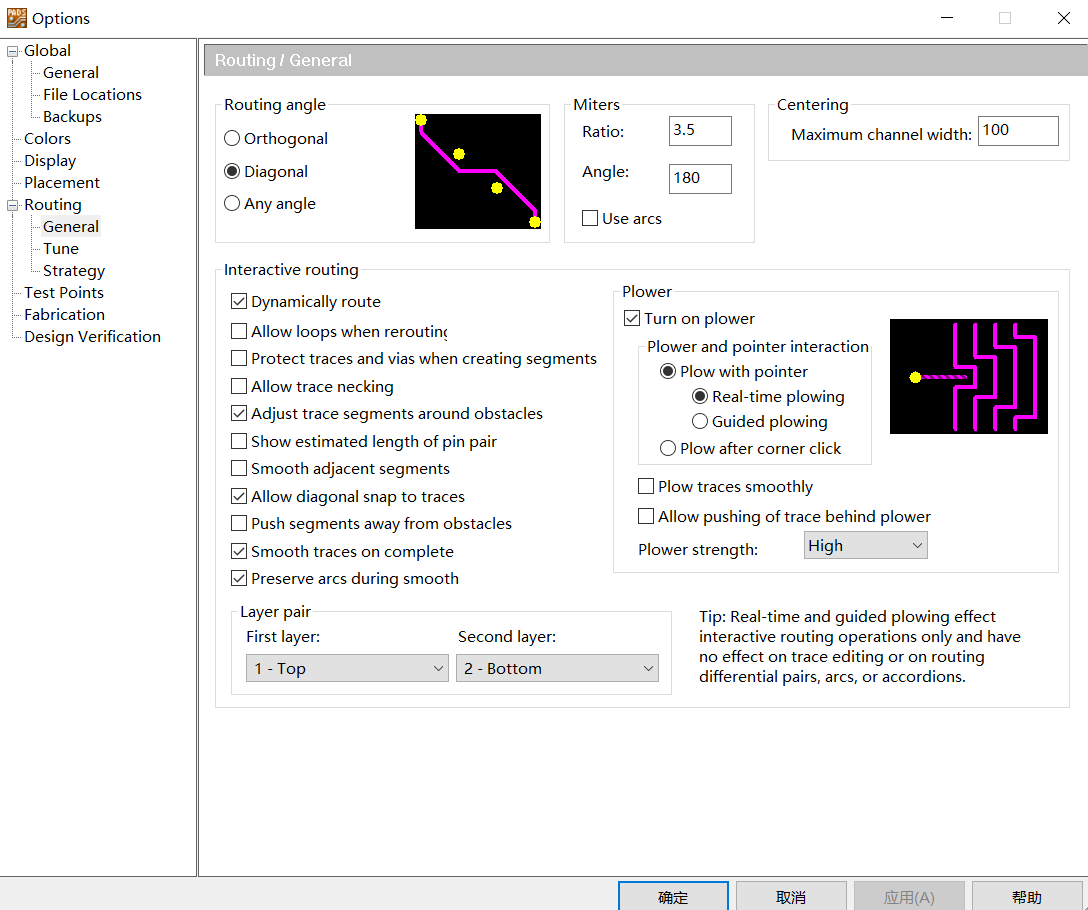
Task: Click 取消 (Cancel) button
Action: pyautogui.click(x=791, y=897)
